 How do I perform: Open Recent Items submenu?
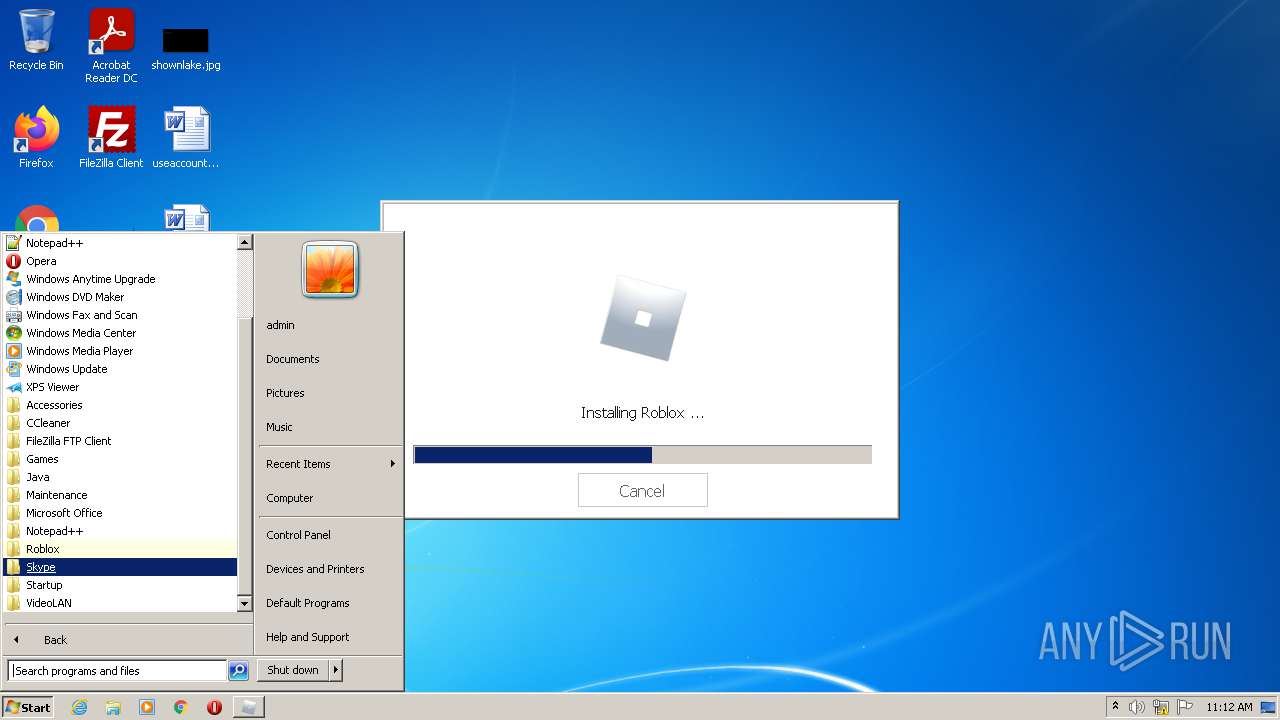(330, 464)
